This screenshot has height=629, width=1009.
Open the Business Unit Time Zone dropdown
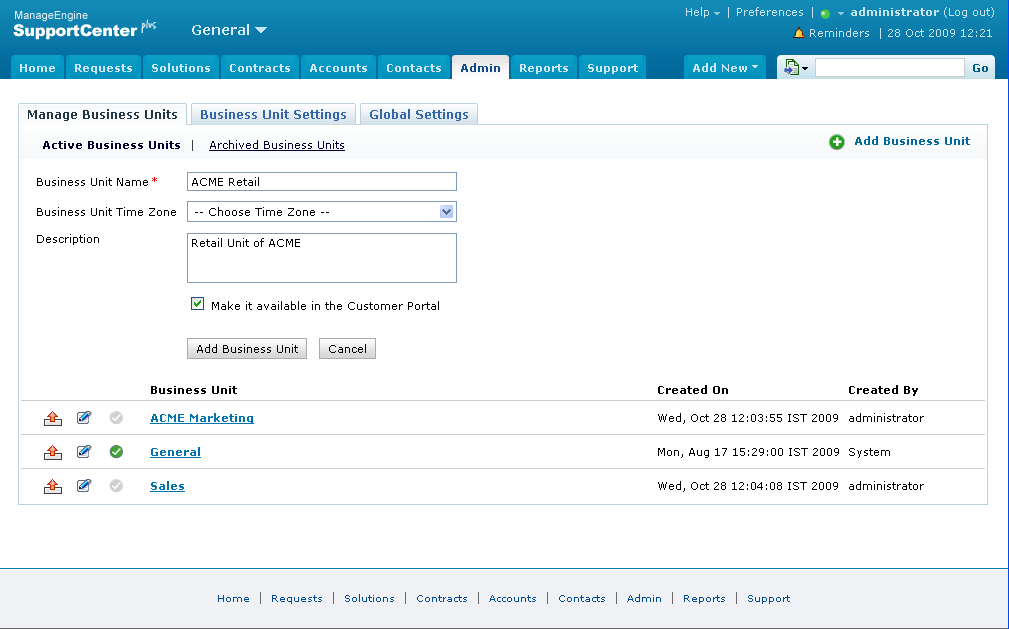[x=322, y=212]
